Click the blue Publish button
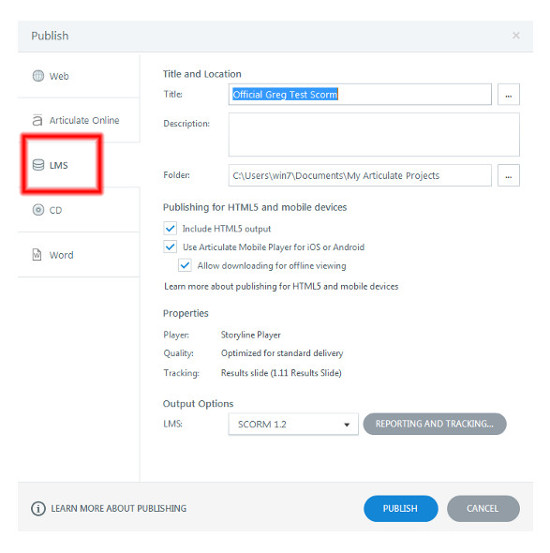Screen dimensions: 550x553 click(400, 508)
